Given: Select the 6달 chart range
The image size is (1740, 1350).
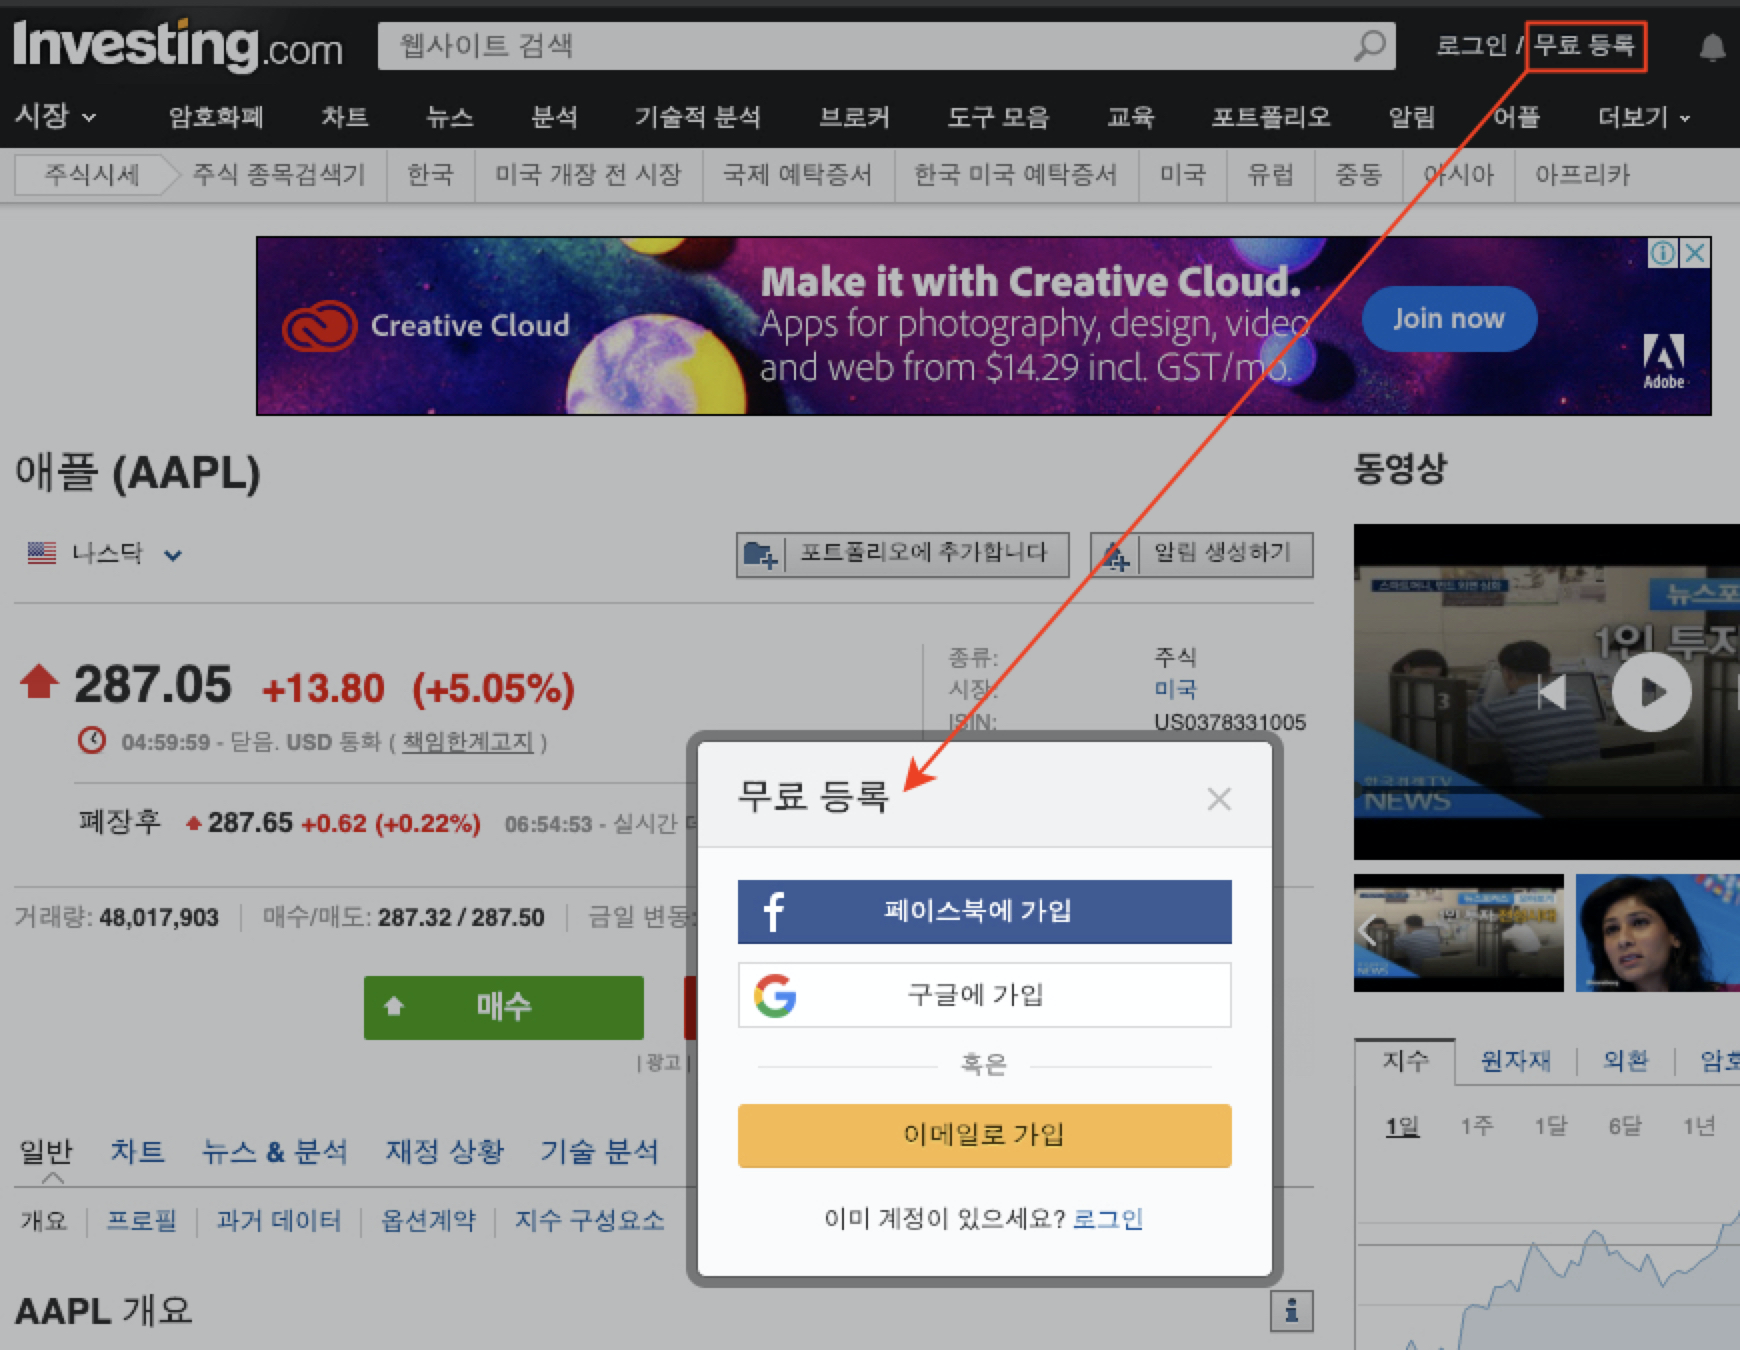Looking at the screenshot, I should [1624, 1126].
